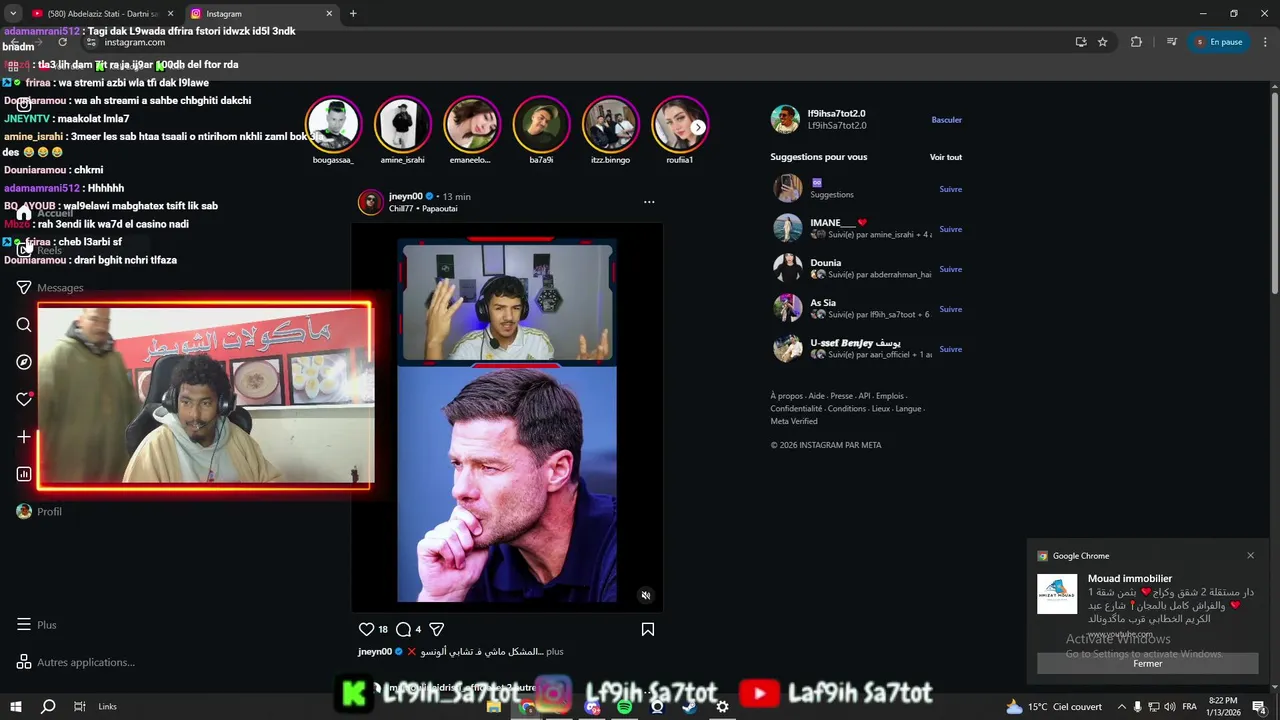Image resolution: width=1280 pixels, height=720 pixels.
Task: Open the Plus hamburger menu in sidebar
Action: (36, 624)
